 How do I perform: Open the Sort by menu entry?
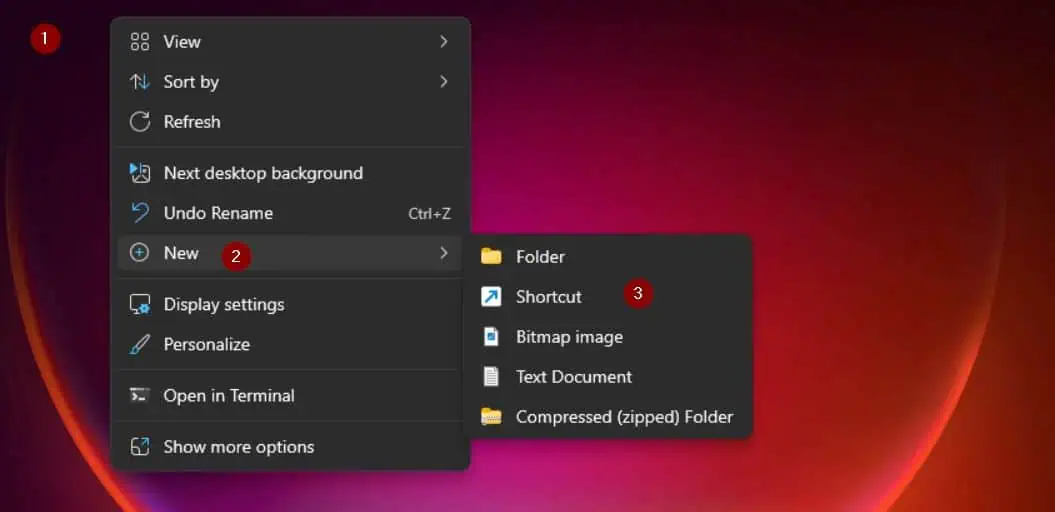[x=290, y=82]
